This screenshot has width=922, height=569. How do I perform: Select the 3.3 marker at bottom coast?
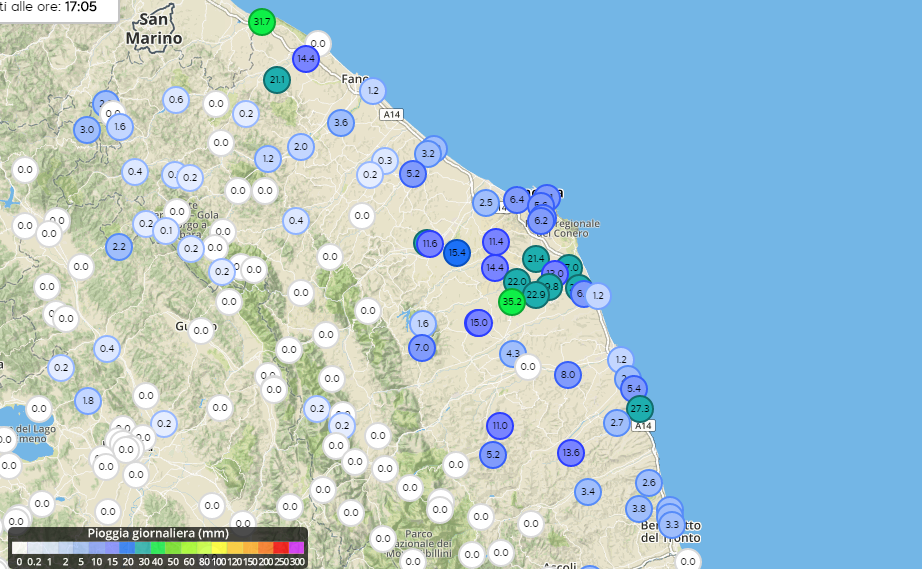click(x=672, y=525)
